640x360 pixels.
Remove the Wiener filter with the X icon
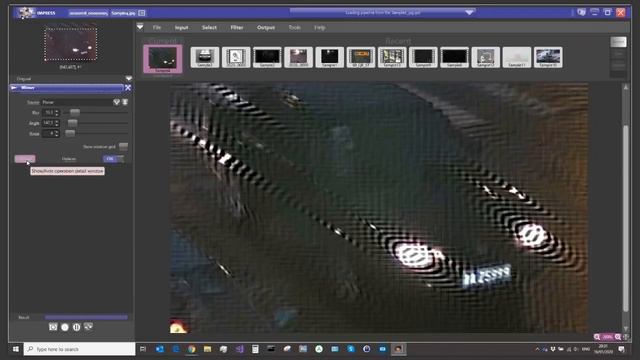(128, 88)
